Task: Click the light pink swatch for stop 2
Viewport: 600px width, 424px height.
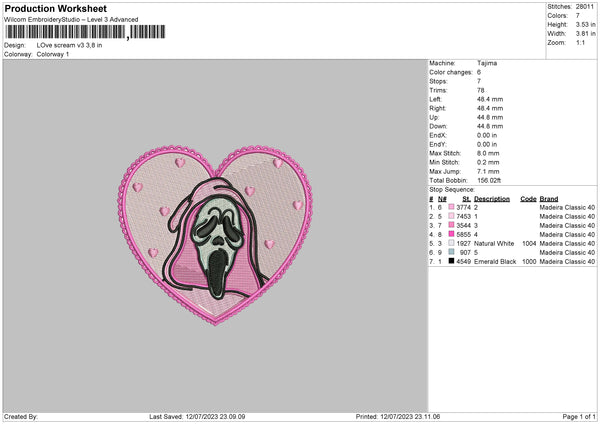Action: click(451, 216)
